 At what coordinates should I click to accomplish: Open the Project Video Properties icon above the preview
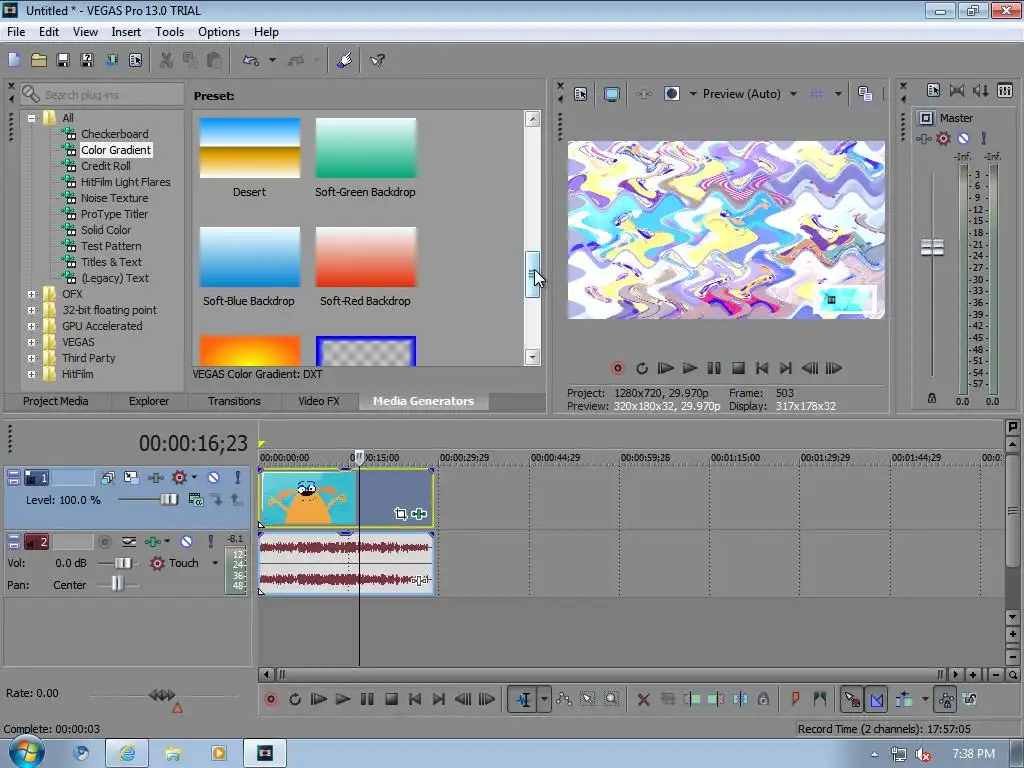pyautogui.click(x=581, y=94)
